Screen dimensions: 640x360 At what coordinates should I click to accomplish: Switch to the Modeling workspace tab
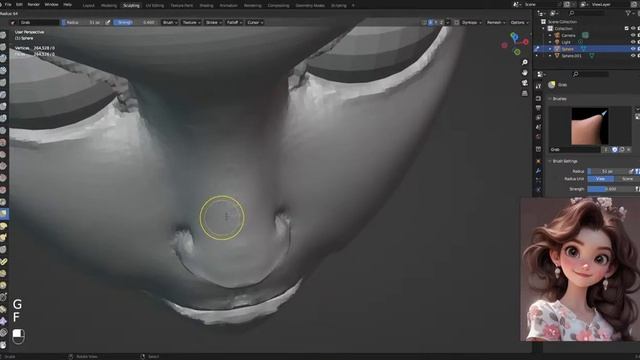click(x=109, y=6)
